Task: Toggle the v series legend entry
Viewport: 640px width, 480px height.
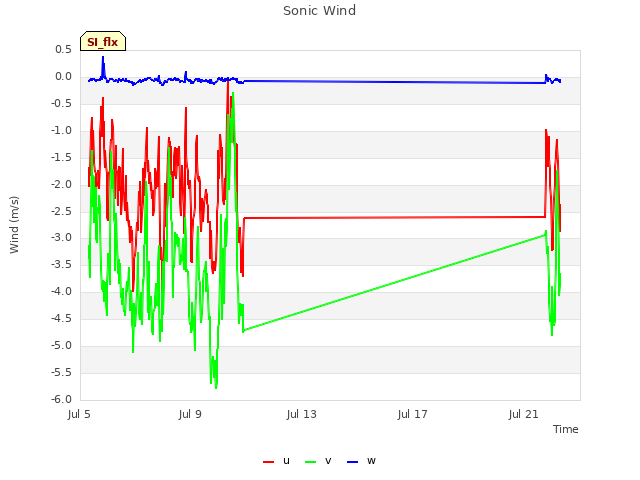Action: tap(318, 461)
